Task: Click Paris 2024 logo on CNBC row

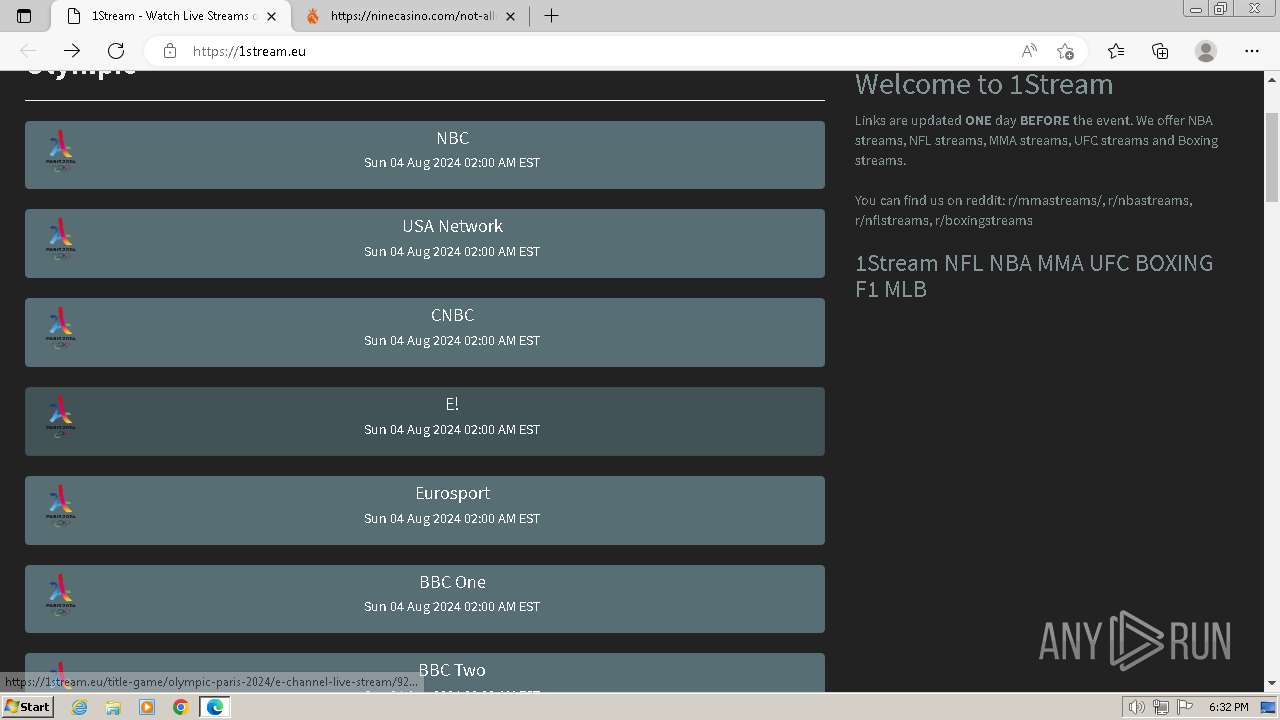Action: pyautogui.click(x=61, y=329)
